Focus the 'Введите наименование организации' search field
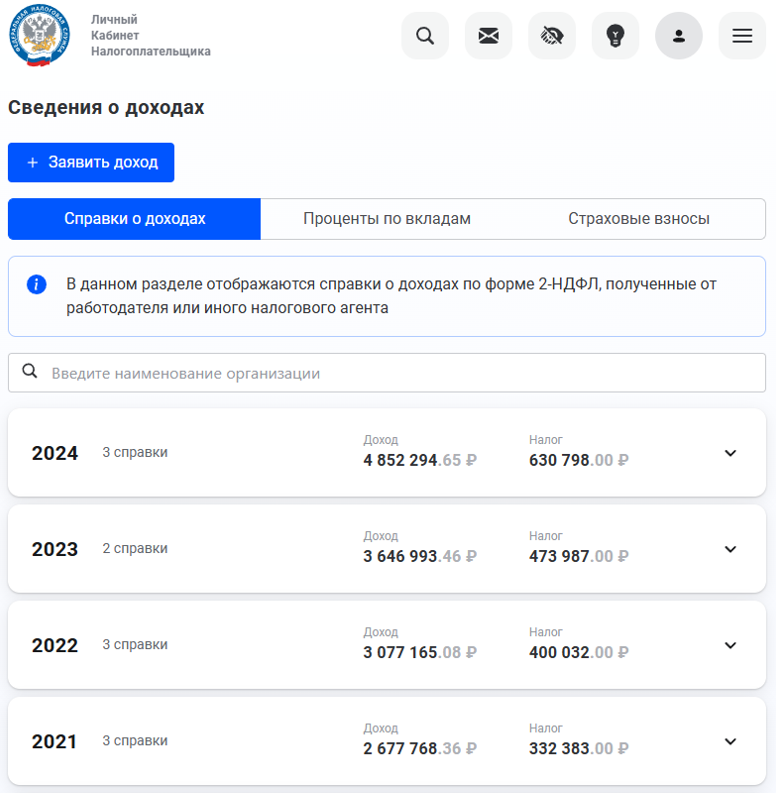The image size is (776, 793). point(387,373)
